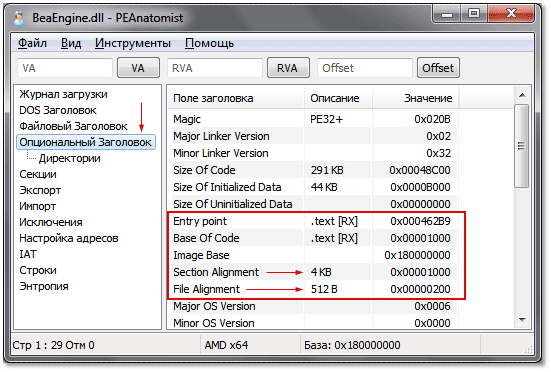Open the Помощь menu

click(x=209, y=43)
